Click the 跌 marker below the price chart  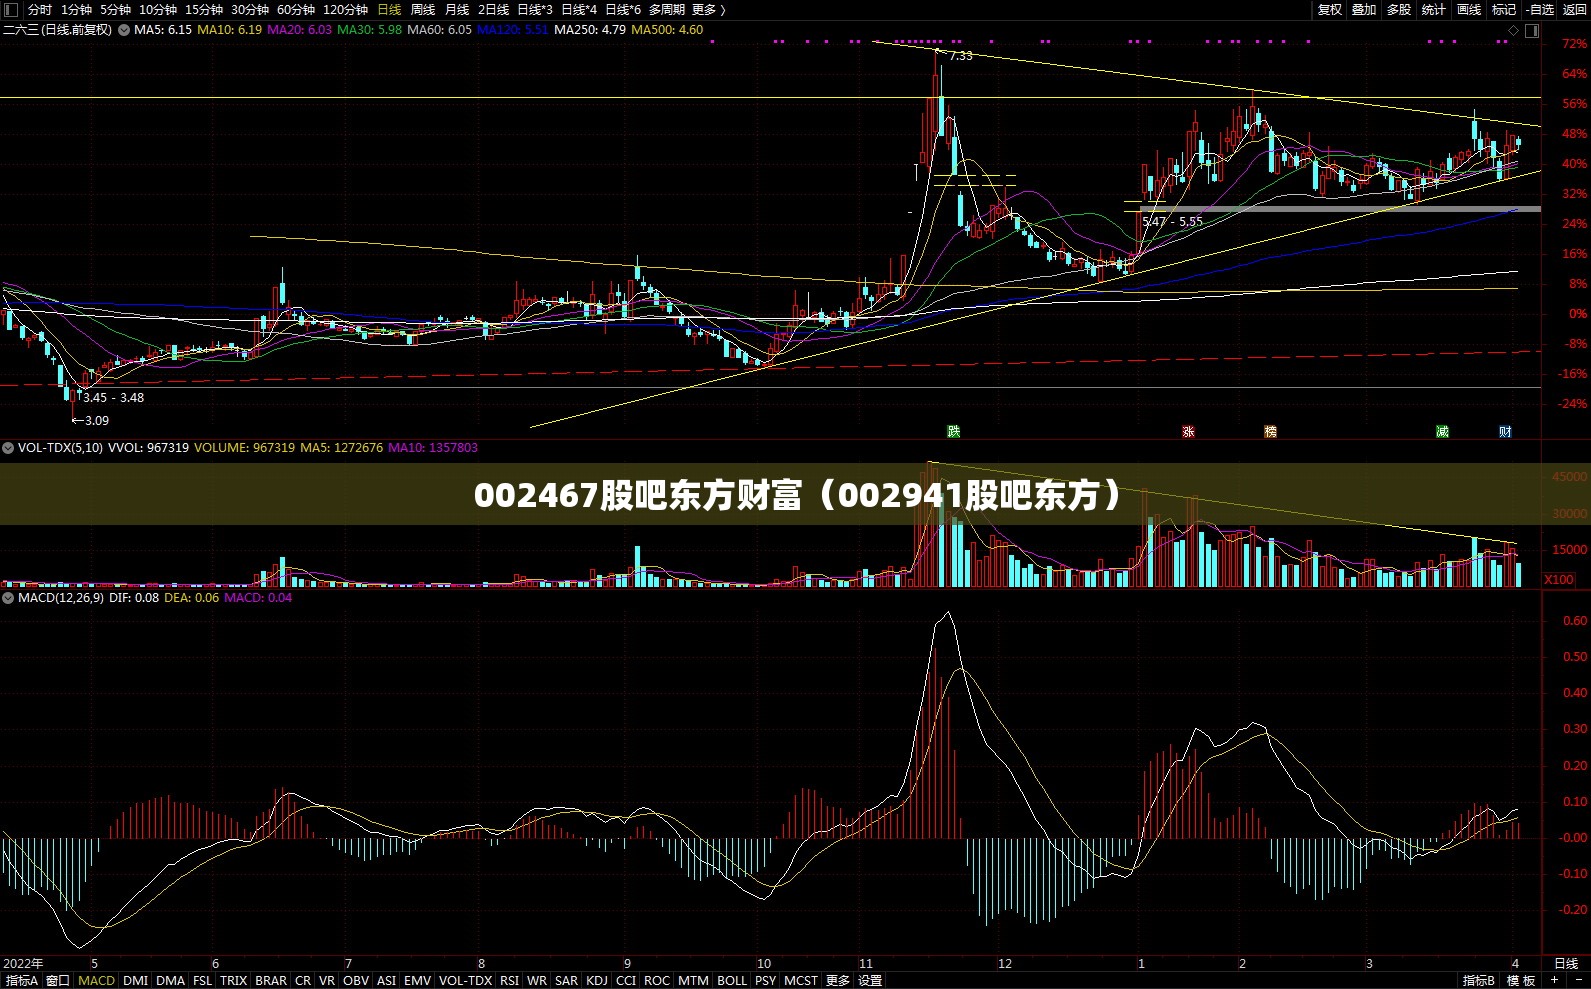[954, 432]
